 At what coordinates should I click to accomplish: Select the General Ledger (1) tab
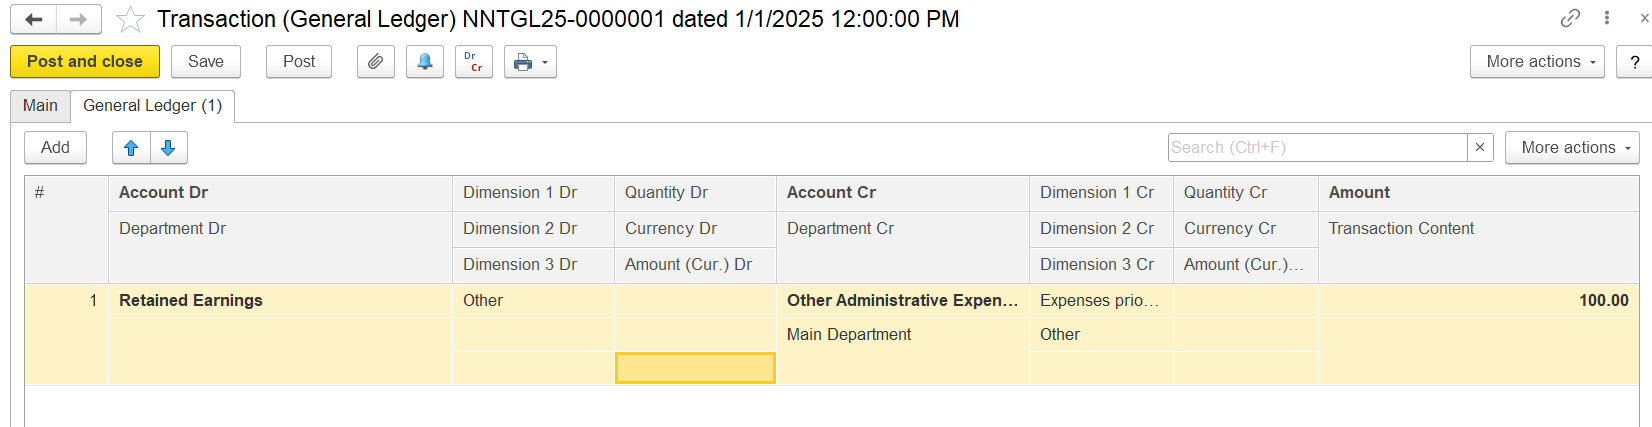click(152, 106)
